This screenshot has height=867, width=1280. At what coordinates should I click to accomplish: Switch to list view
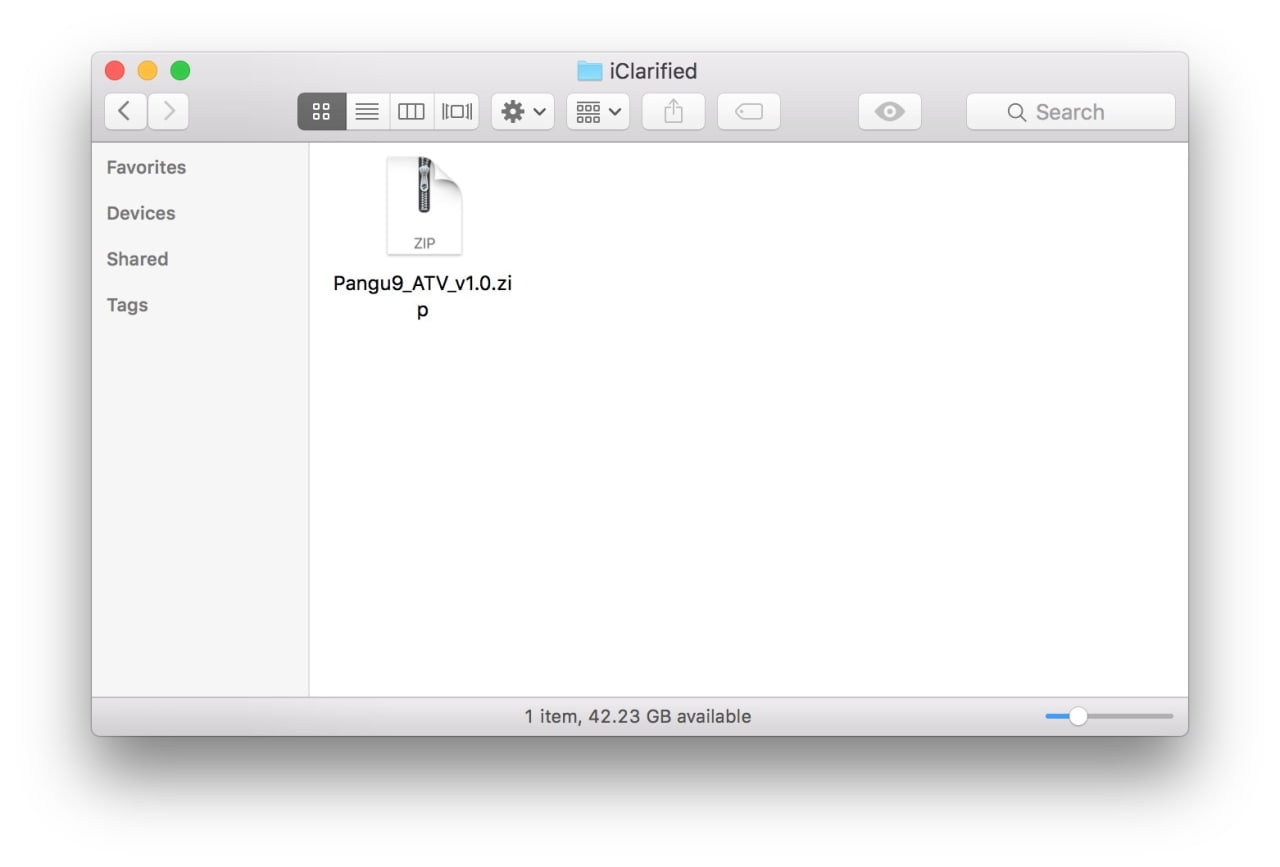(x=367, y=112)
